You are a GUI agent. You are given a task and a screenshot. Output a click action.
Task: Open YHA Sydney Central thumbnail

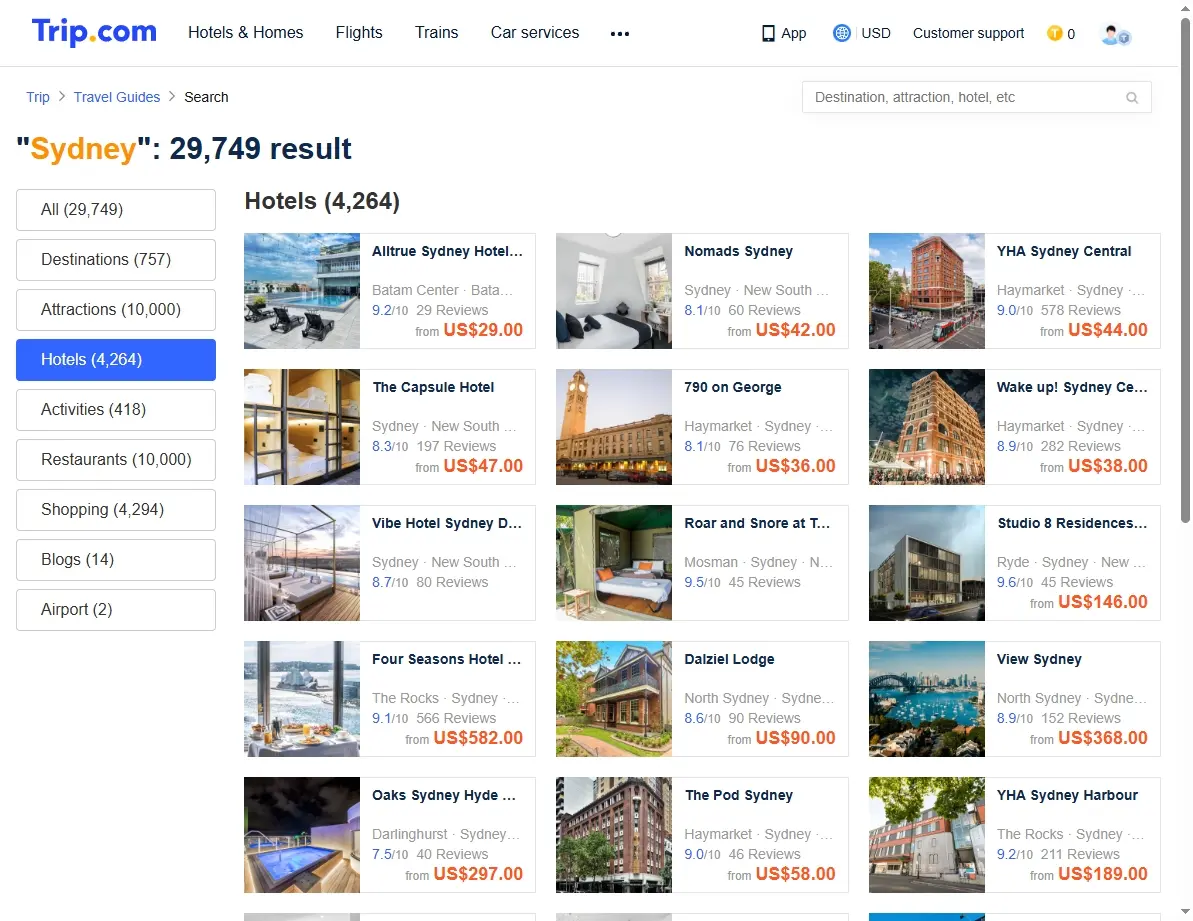click(x=927, y=291)
